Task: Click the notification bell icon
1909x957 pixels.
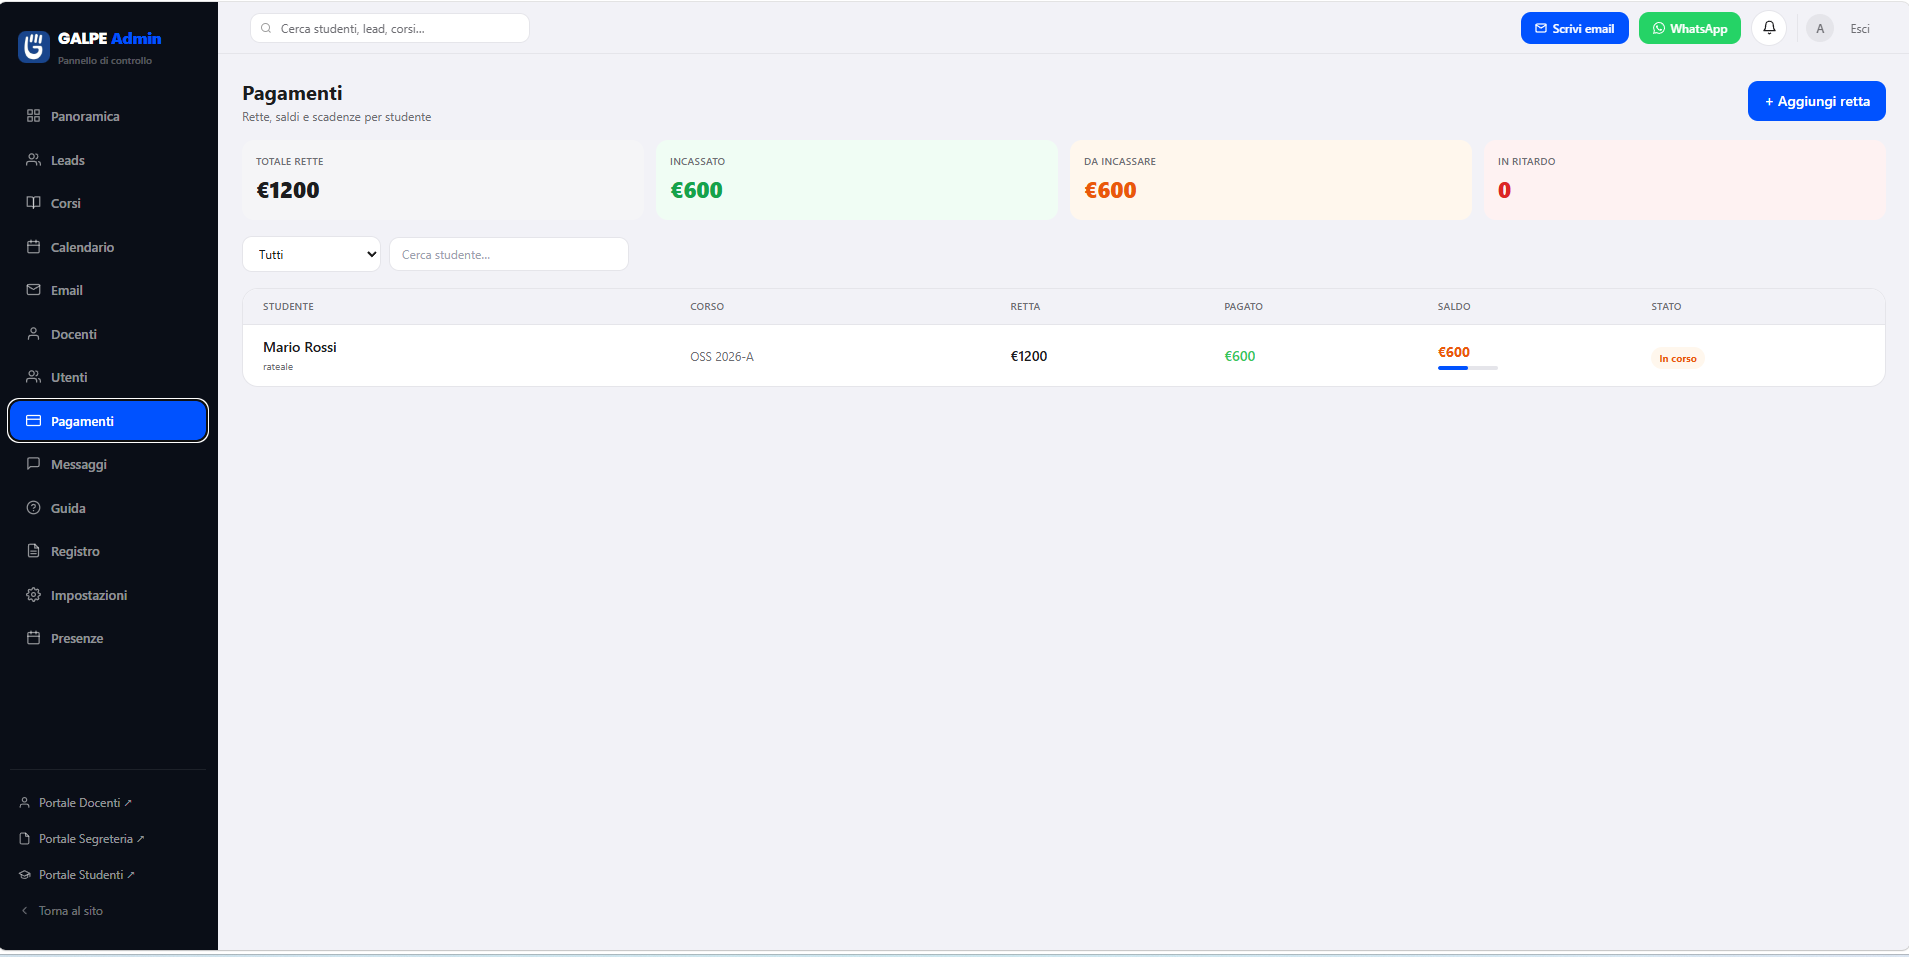Action: [x=1769, y=28]
